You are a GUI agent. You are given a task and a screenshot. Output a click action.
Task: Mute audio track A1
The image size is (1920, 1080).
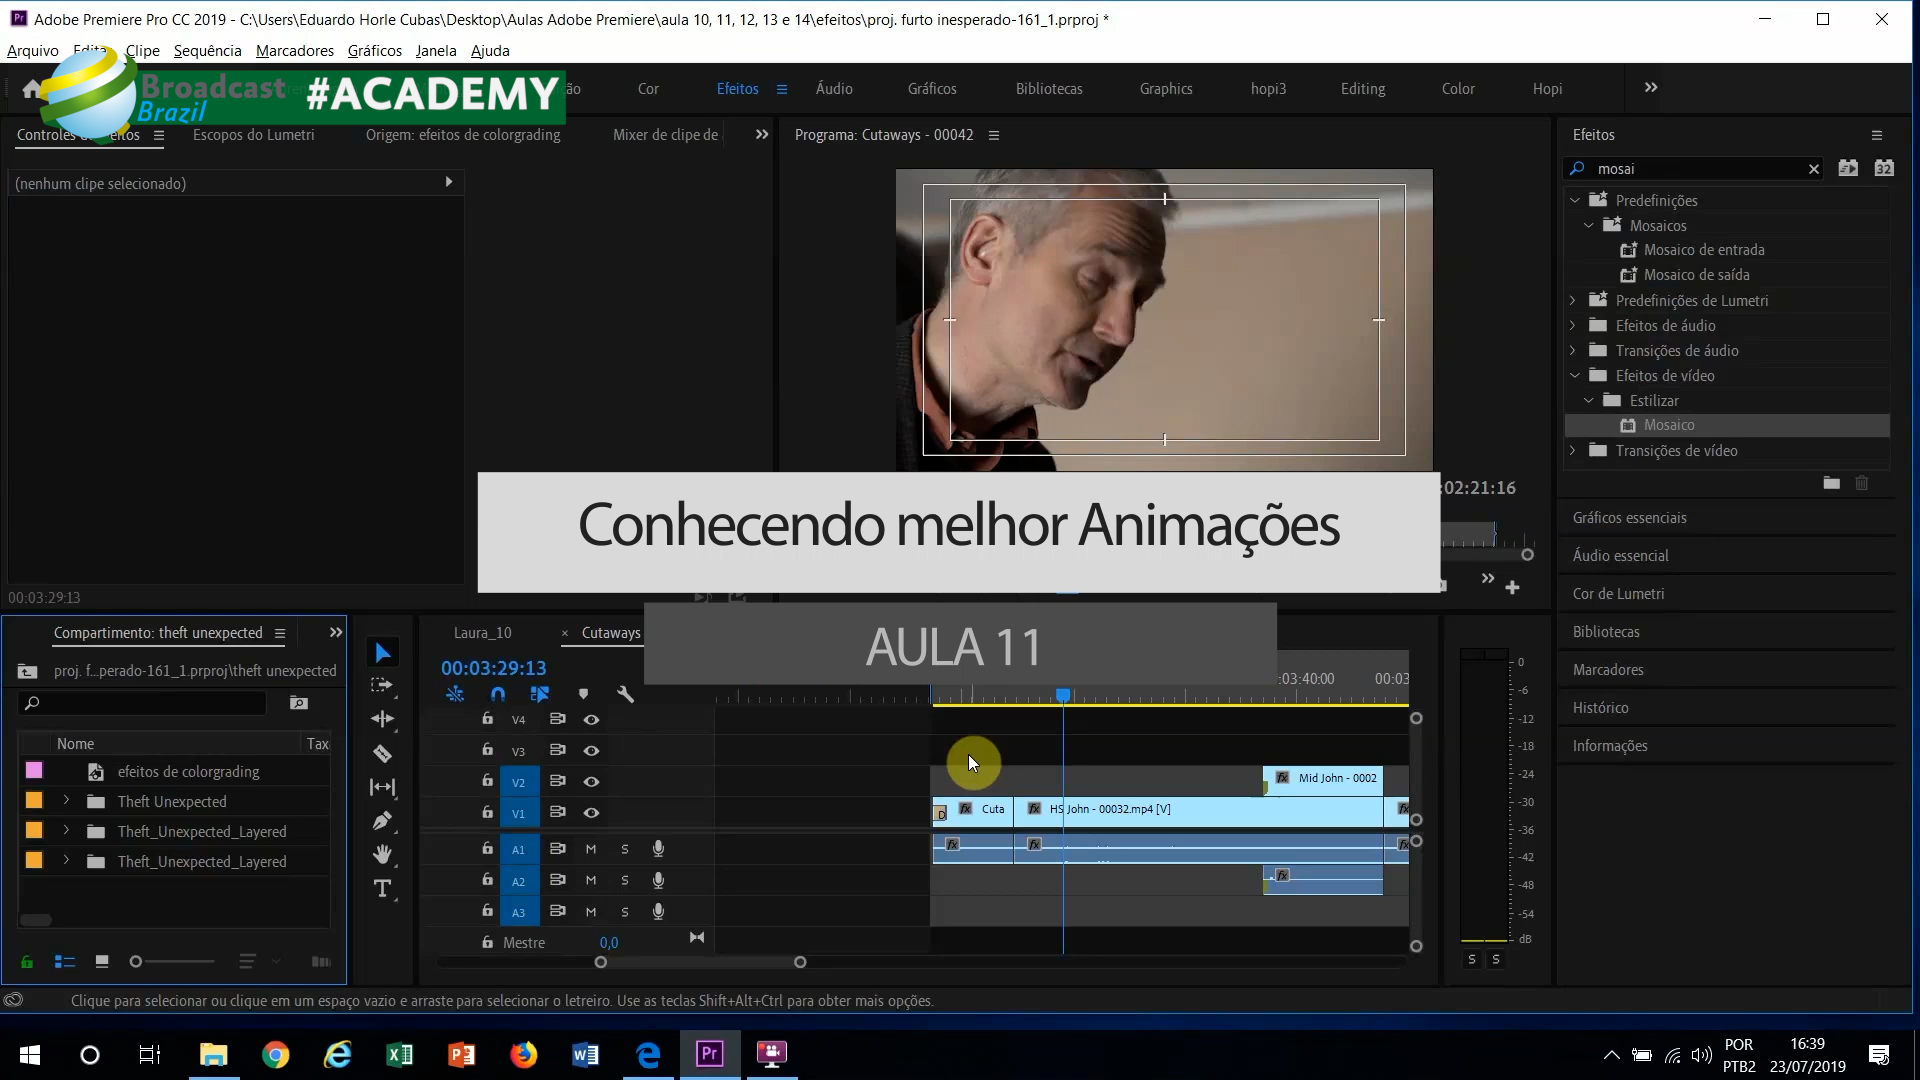pos(591,849)
